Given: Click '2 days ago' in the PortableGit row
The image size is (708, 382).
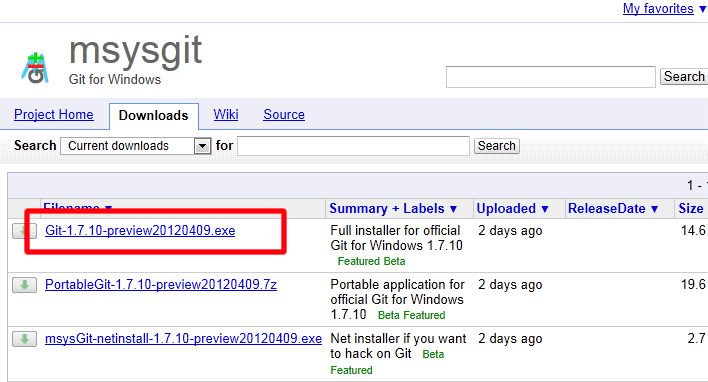Looking at the screenshot, I should [510, 285].
